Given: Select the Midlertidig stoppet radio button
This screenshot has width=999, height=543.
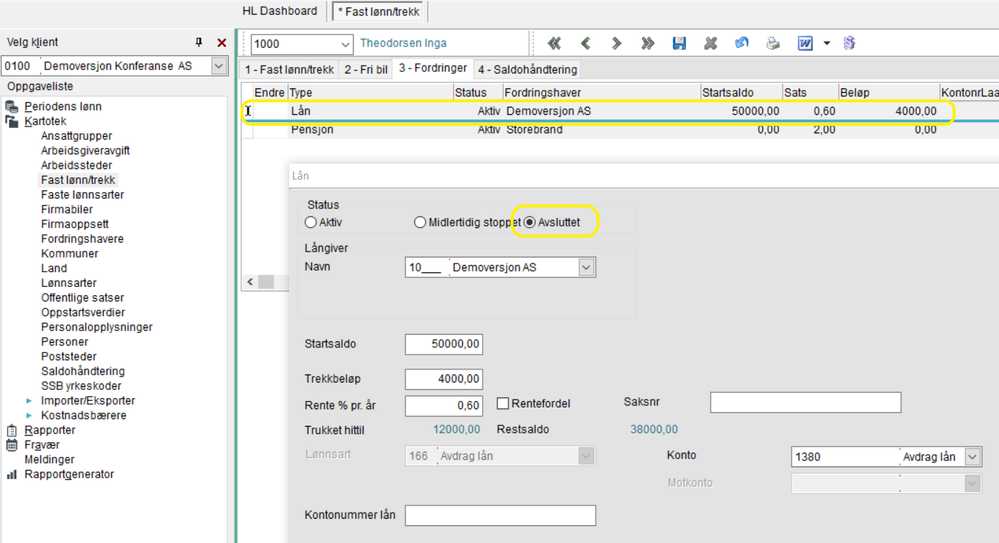Looking at the screenshot, I should point(420,222).
